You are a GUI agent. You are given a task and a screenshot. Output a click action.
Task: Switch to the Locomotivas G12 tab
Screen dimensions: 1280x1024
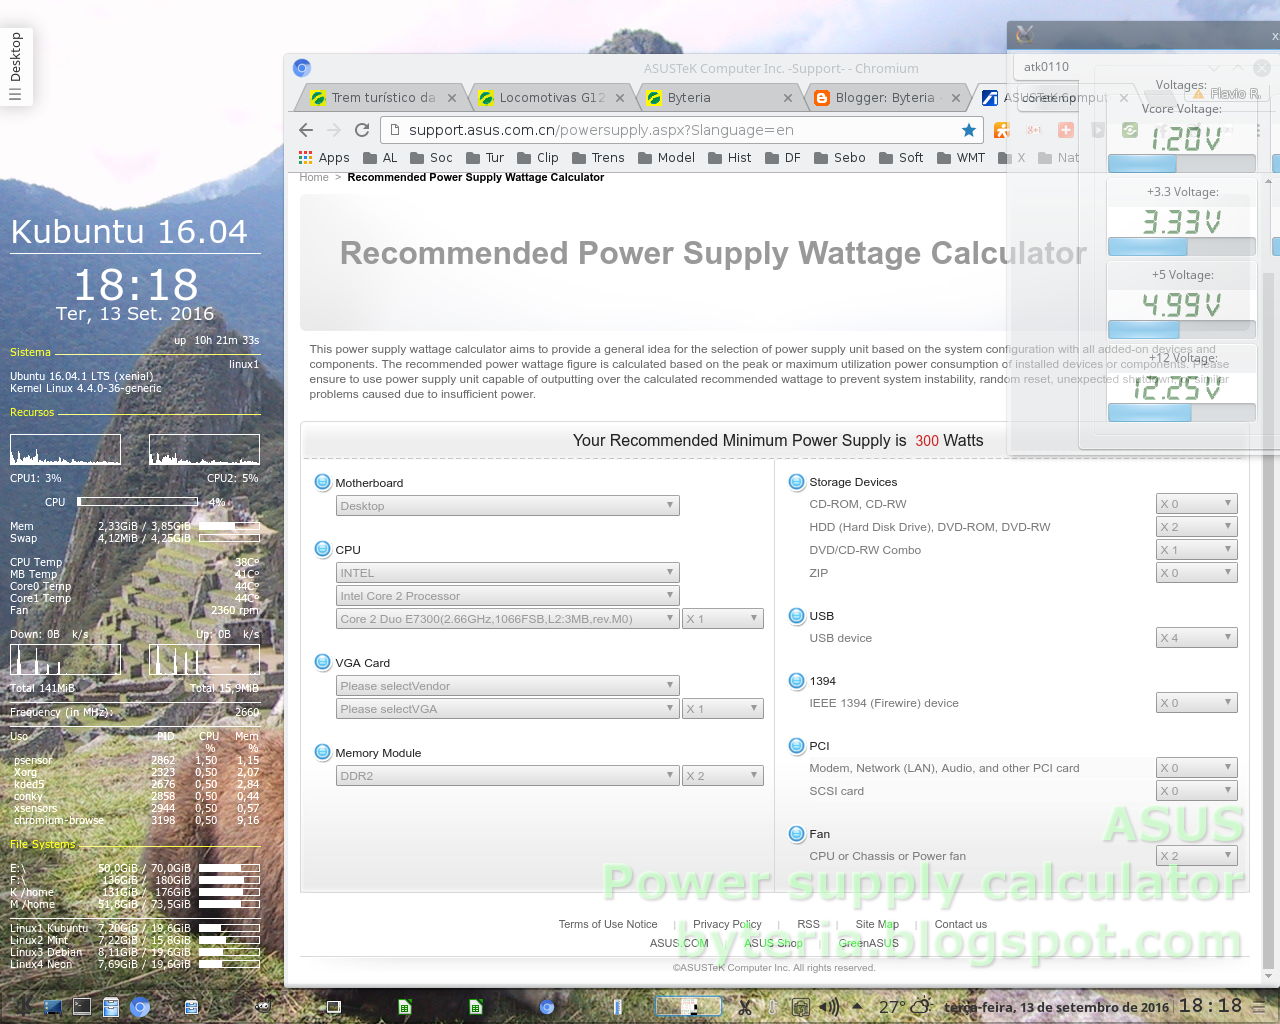pos(551,98)
